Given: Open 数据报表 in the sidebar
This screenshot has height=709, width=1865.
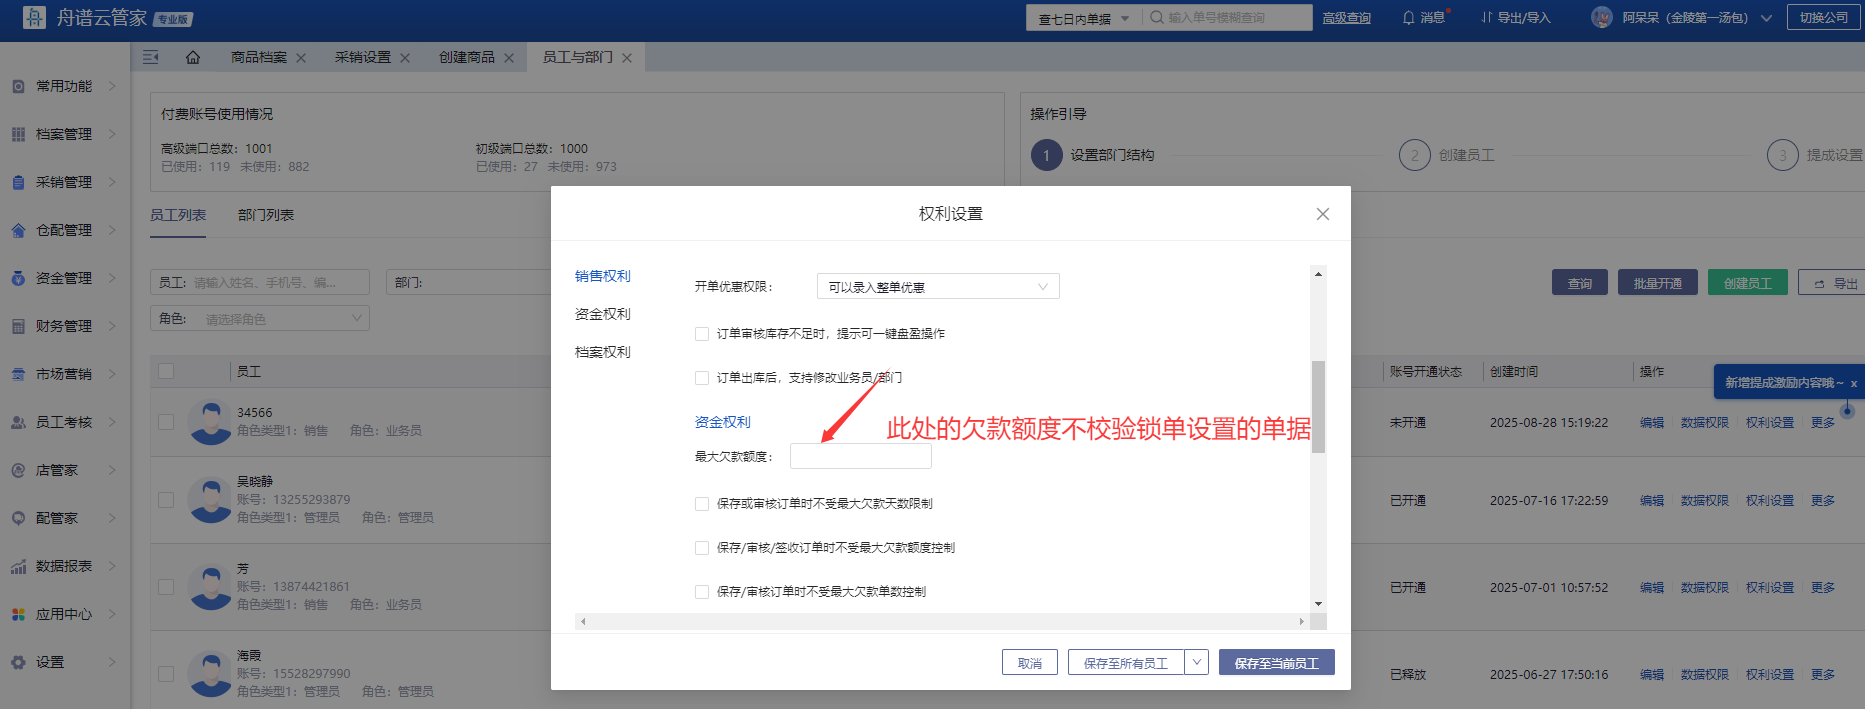Looking at the screenshot, I should tap(64, 566).
